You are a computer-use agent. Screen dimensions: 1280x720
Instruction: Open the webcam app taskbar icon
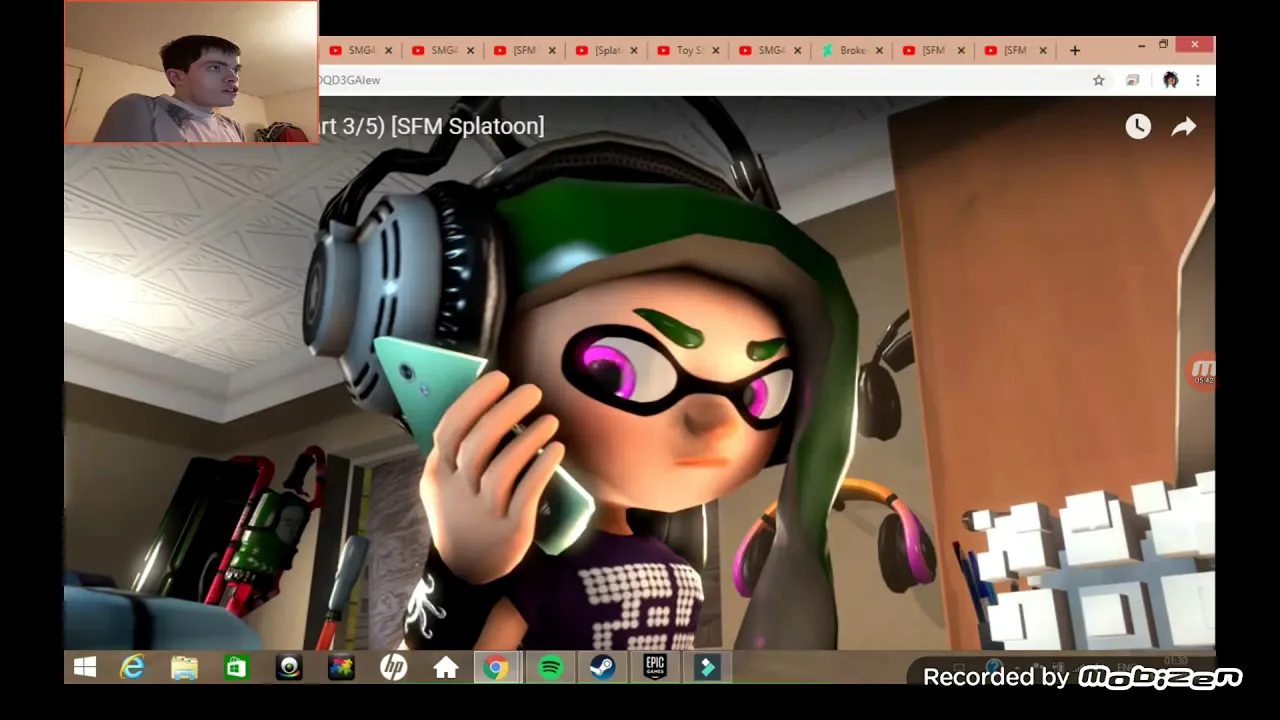click(289, 667)
